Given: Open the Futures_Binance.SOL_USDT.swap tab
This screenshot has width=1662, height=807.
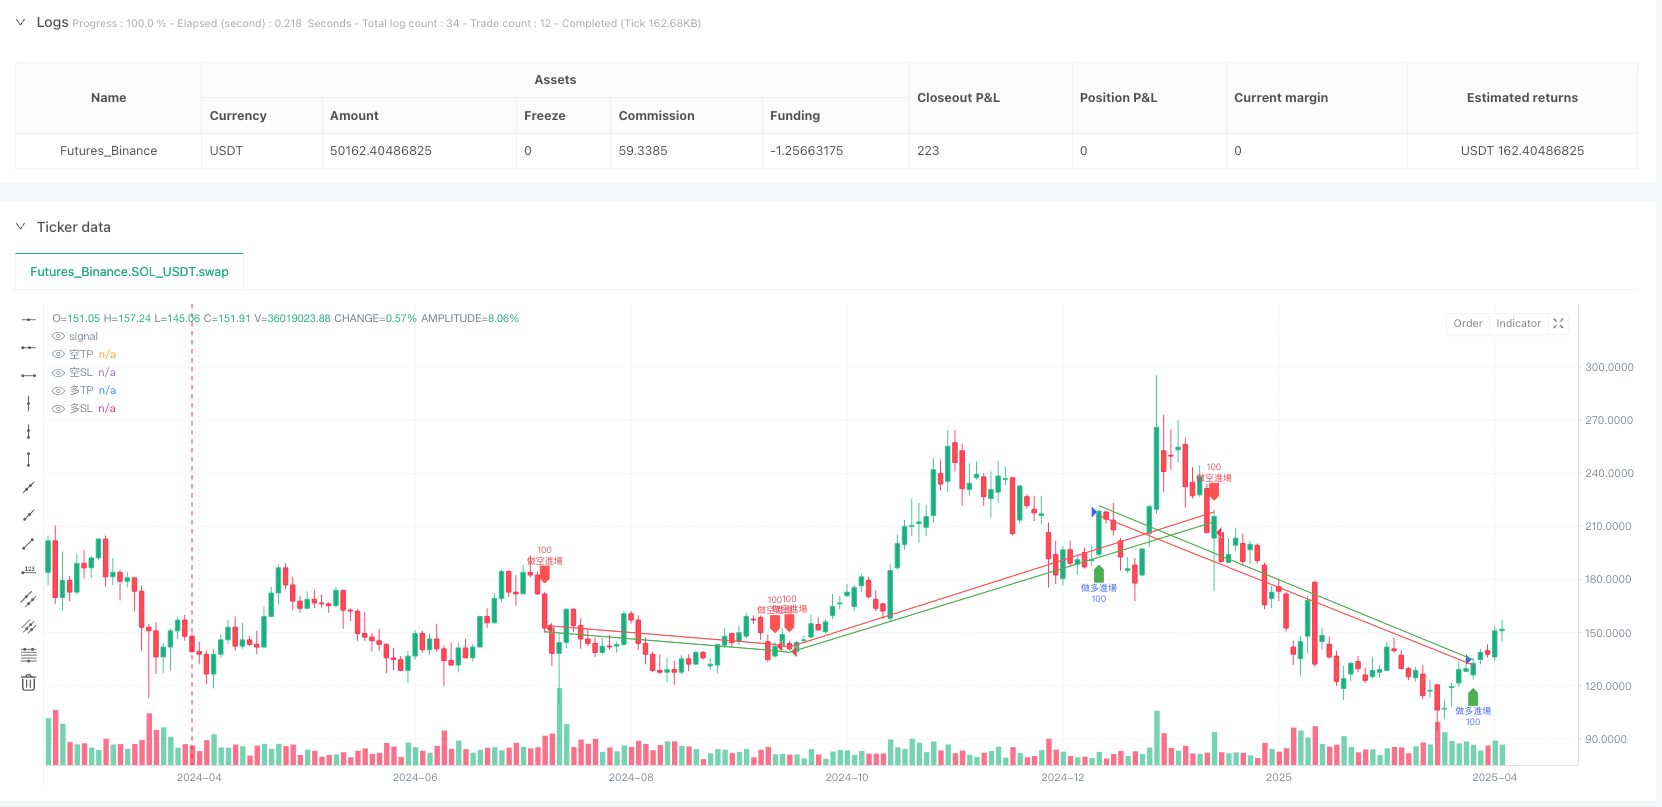Looking at the screenshot, I should [129, 271].
